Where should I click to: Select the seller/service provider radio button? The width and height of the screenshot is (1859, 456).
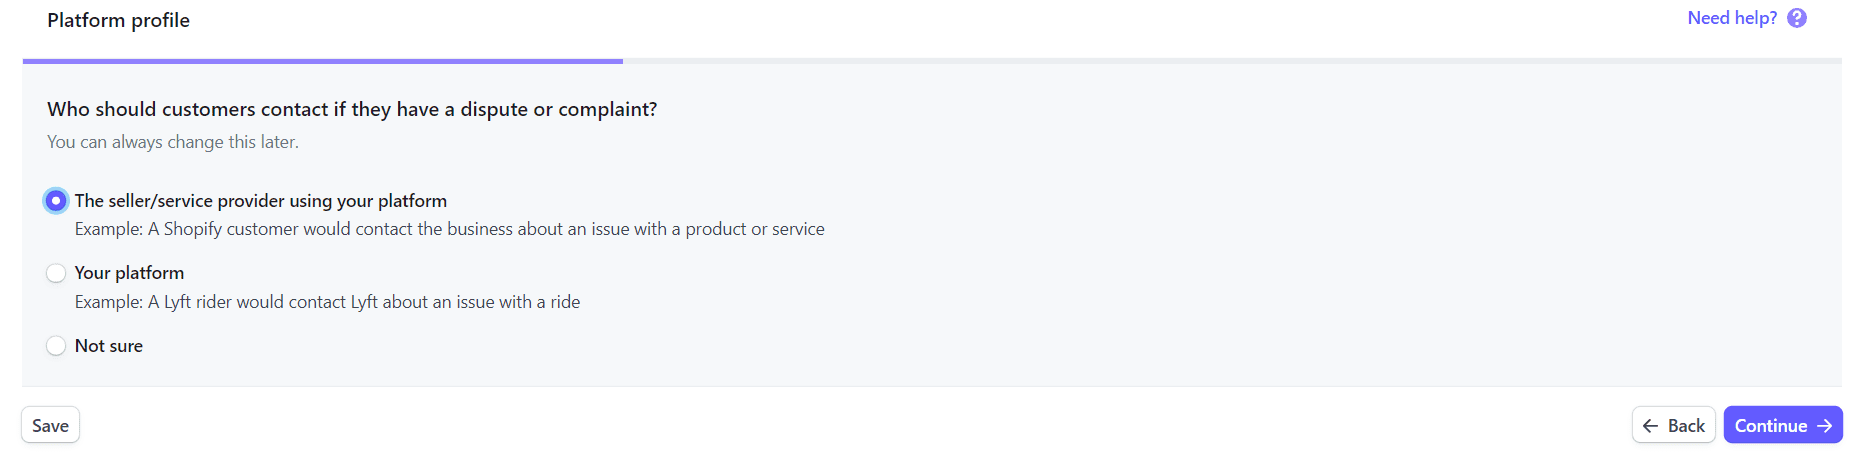pos(56,201)
